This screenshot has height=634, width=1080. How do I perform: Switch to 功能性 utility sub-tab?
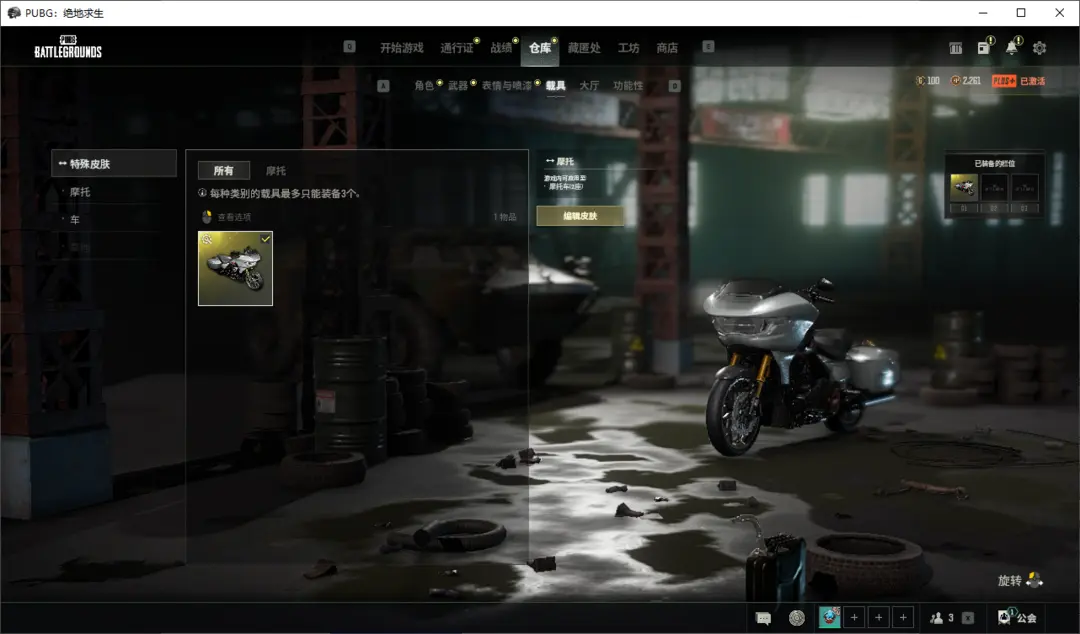[x=628, y=85]
